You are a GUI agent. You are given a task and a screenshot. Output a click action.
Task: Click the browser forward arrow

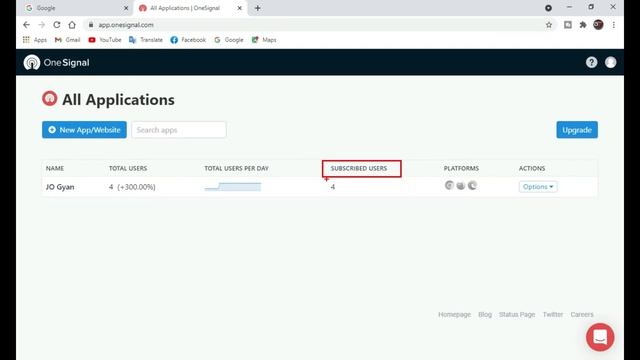point(42,25)
